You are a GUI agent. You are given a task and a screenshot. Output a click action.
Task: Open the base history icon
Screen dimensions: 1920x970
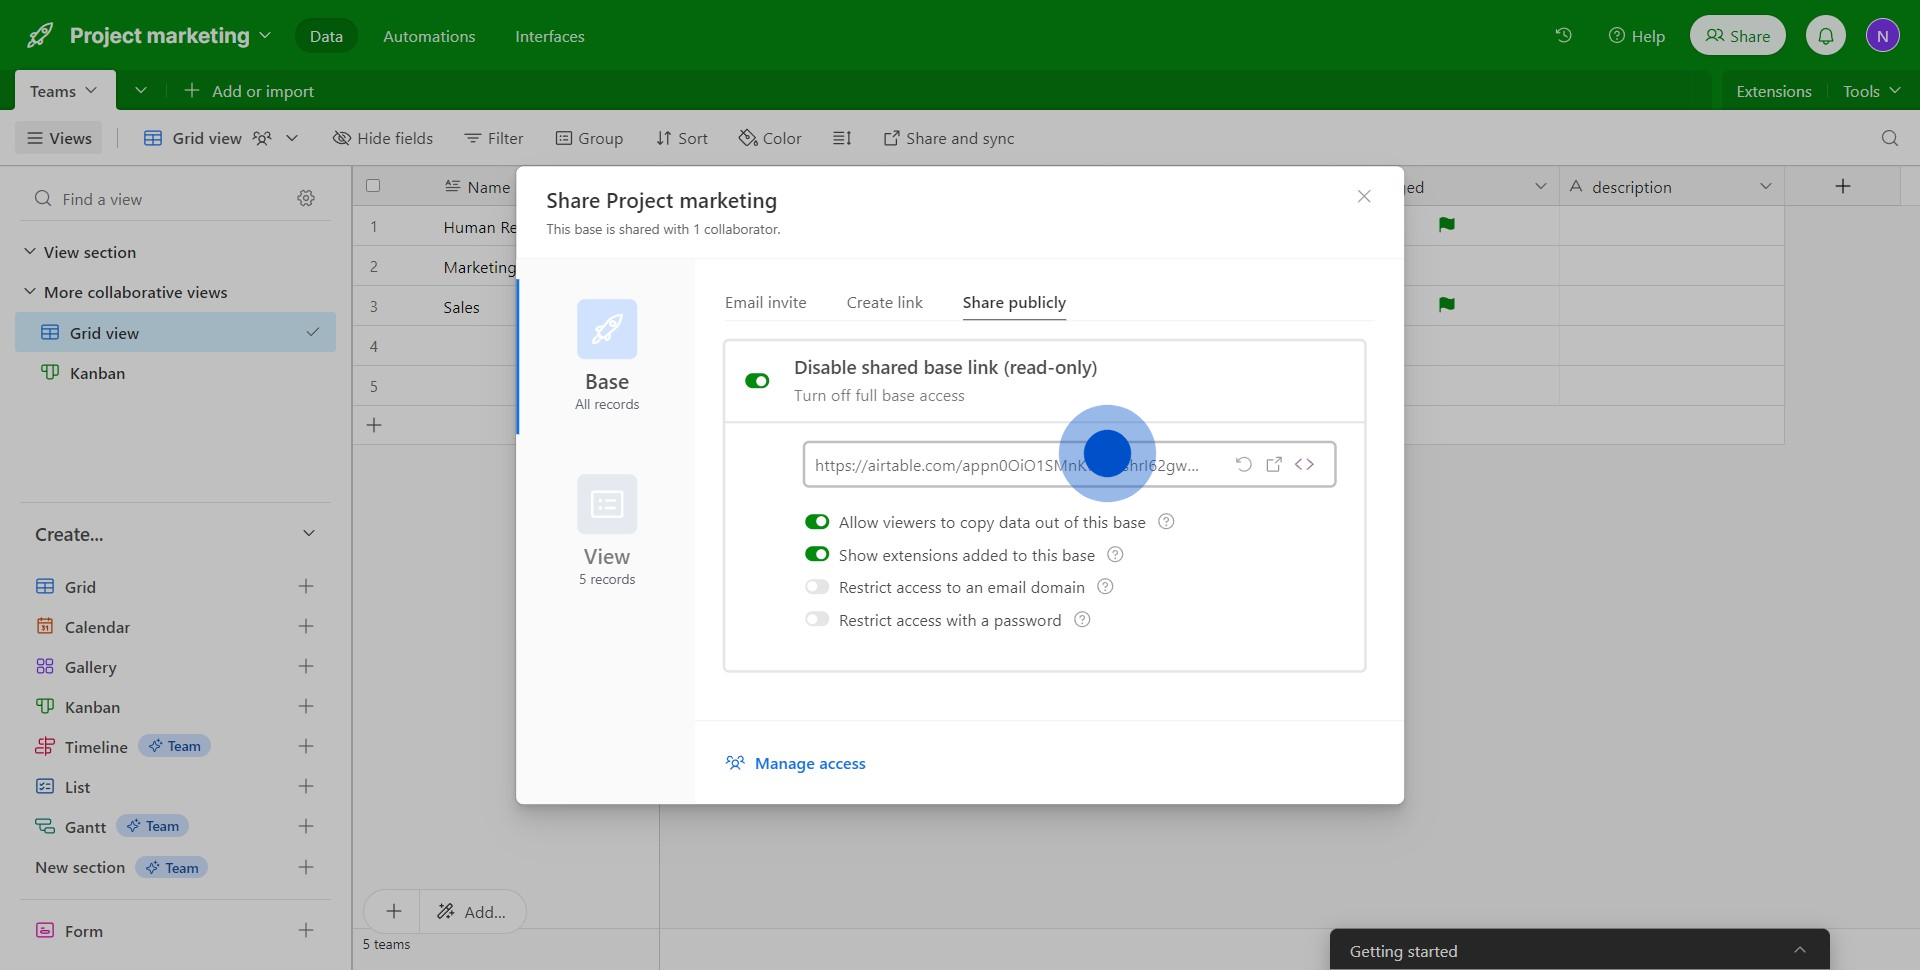point(1564,36)
